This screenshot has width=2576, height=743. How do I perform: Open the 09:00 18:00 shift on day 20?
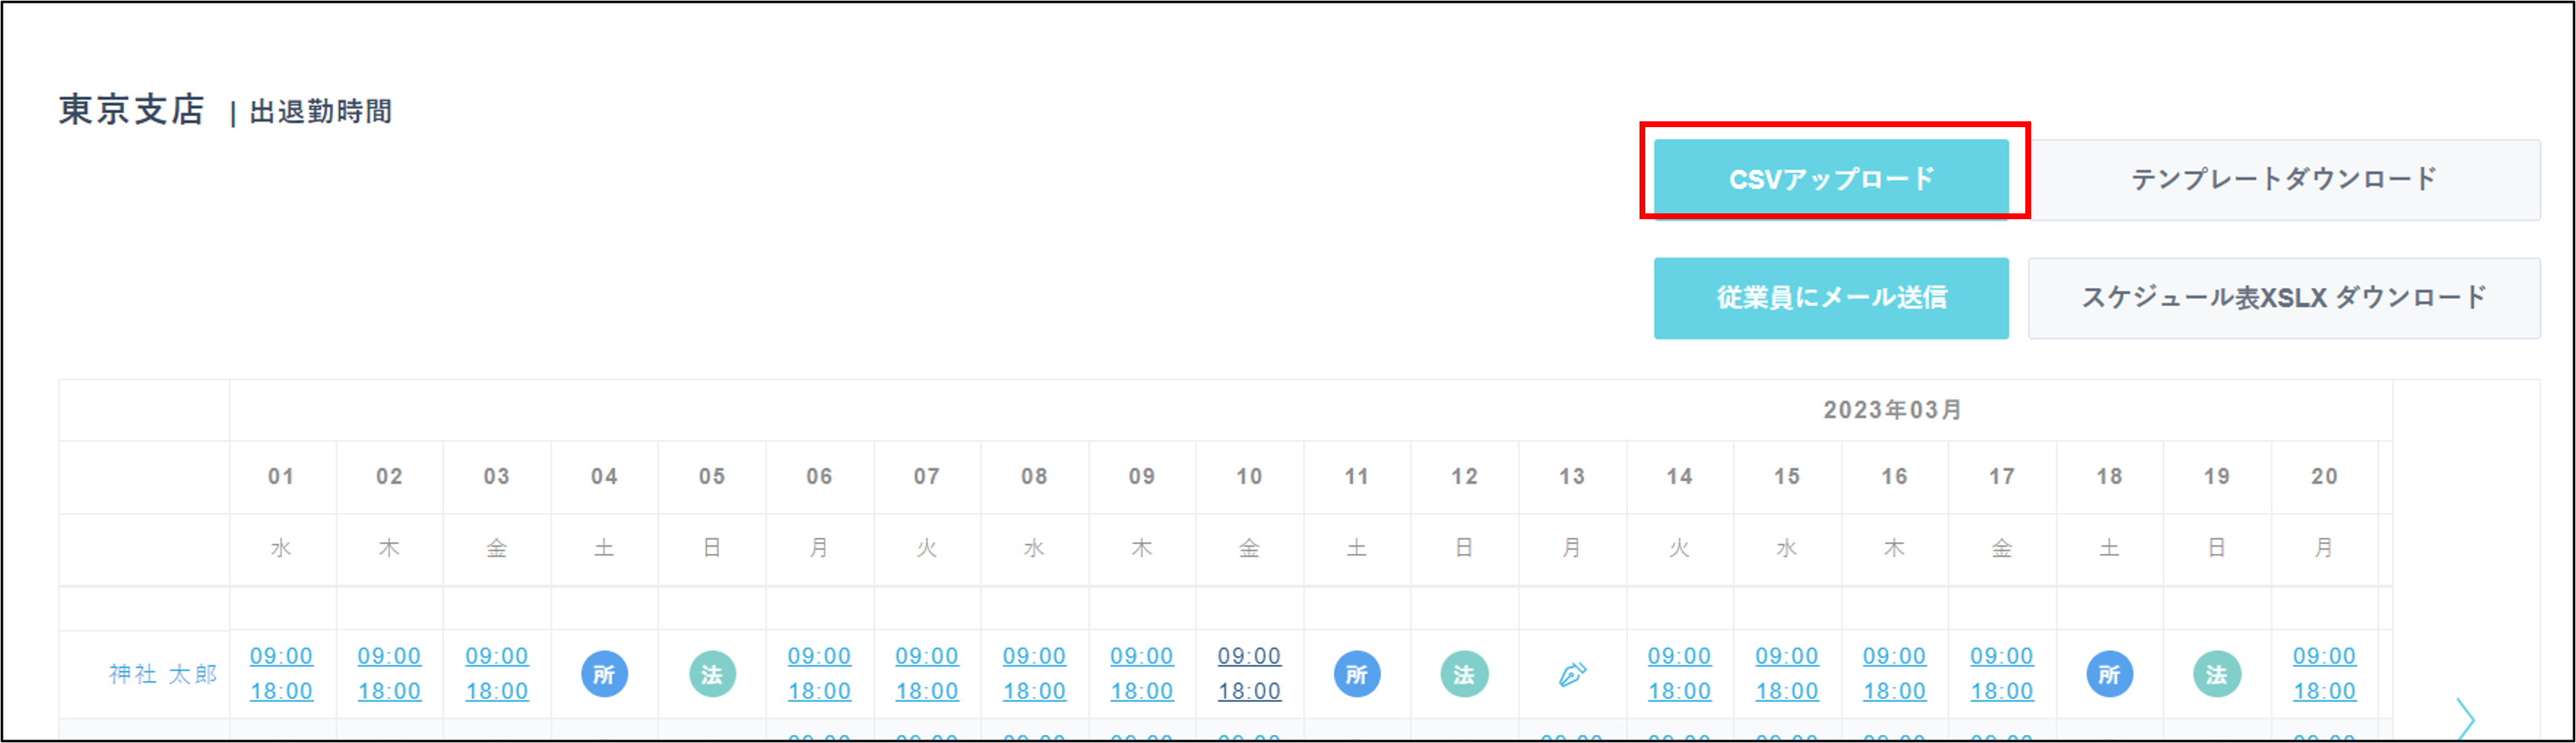point(2324,674)
